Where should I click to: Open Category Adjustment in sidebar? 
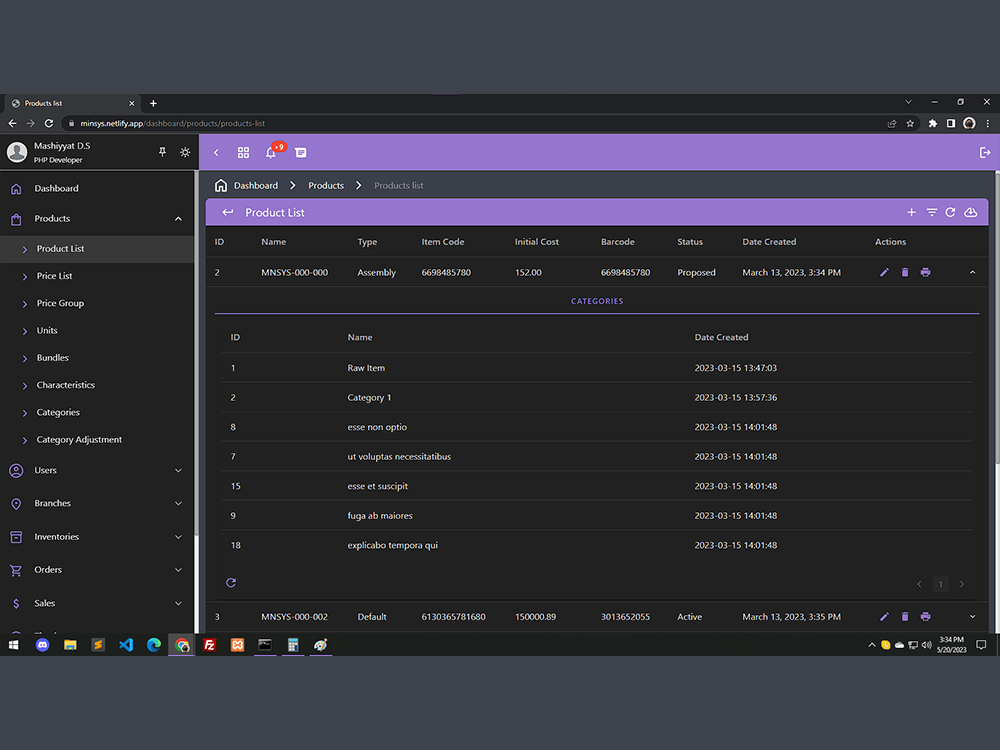[97, 440]
